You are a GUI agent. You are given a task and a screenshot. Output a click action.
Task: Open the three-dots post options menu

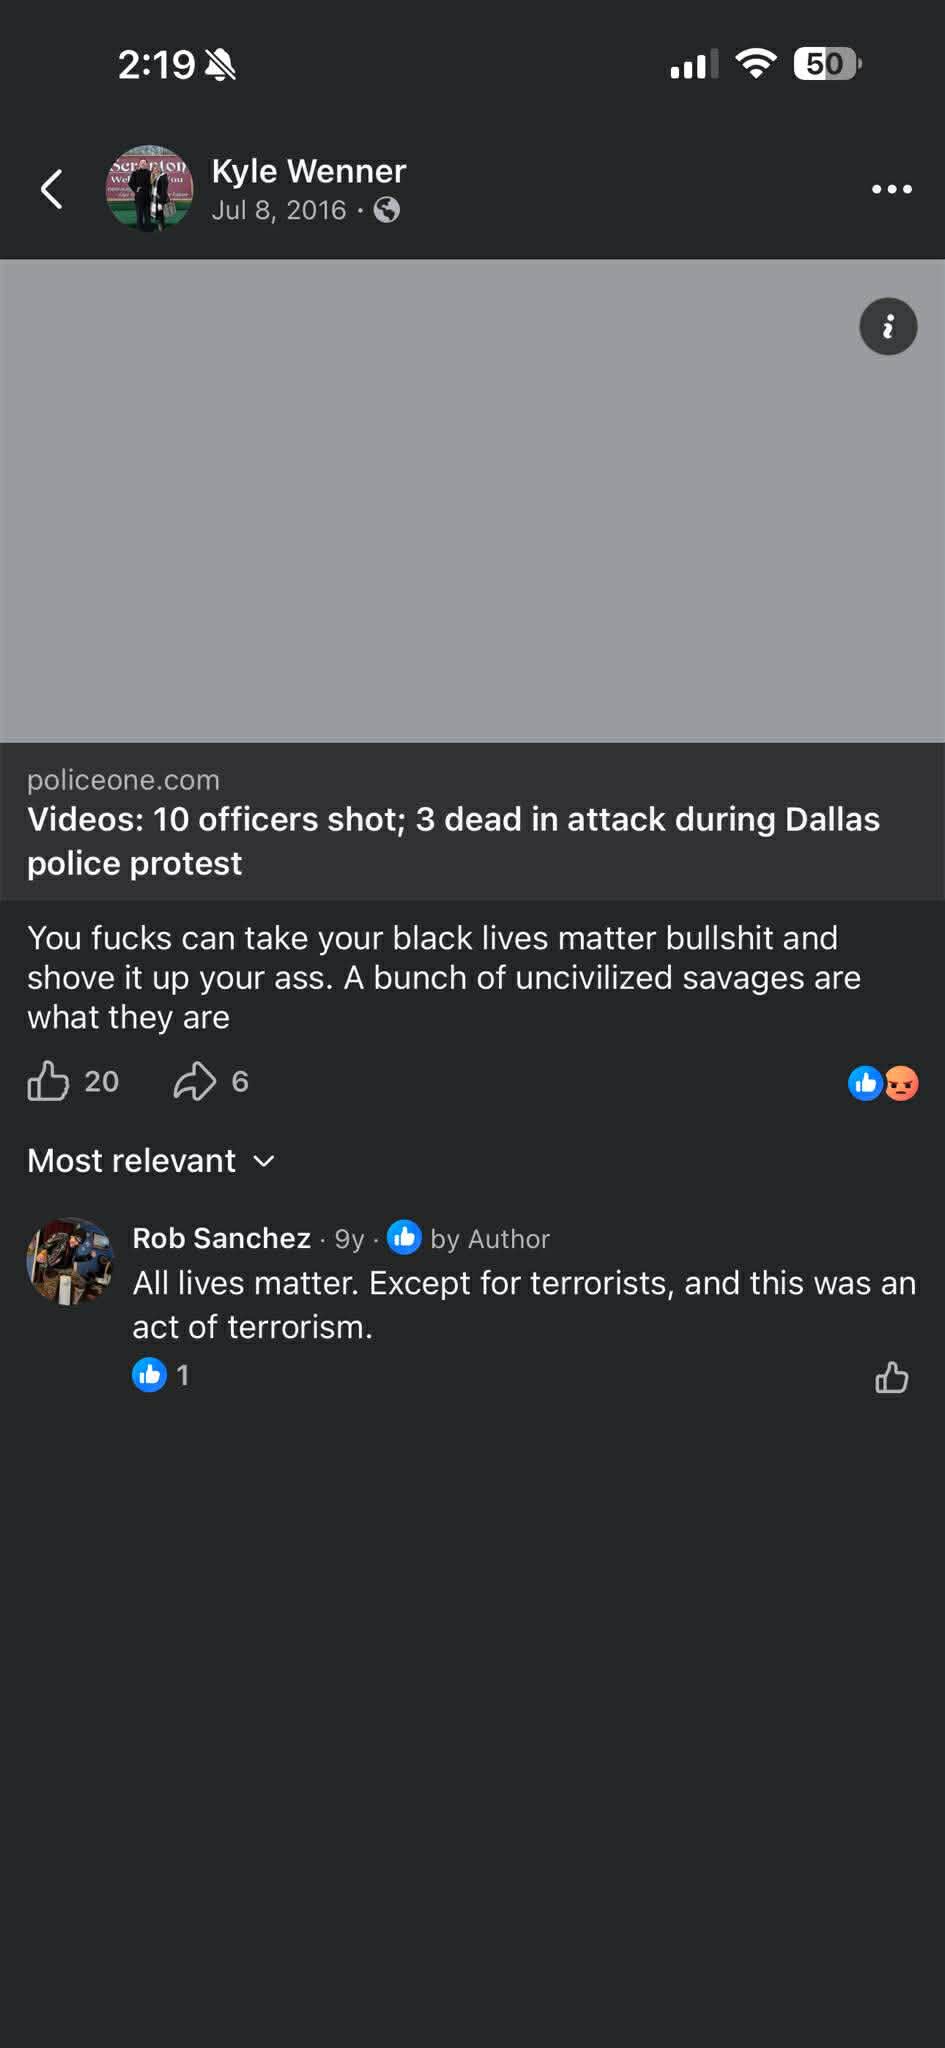891,189
